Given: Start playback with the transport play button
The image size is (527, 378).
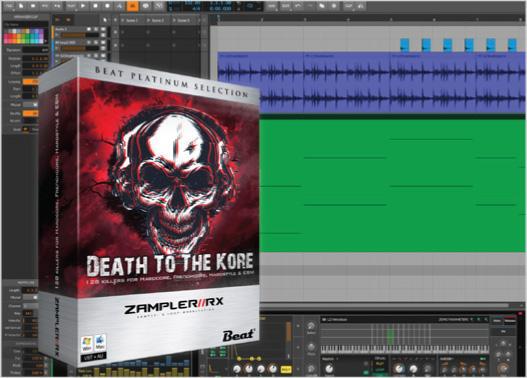Looking at the screenshot, I should coord(83,6).
